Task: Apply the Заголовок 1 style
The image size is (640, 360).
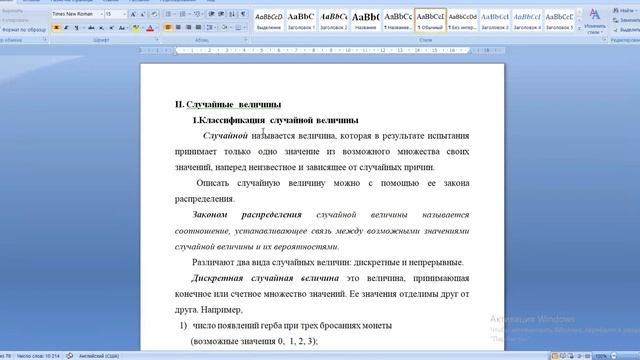Action: [x=301, y=20]
